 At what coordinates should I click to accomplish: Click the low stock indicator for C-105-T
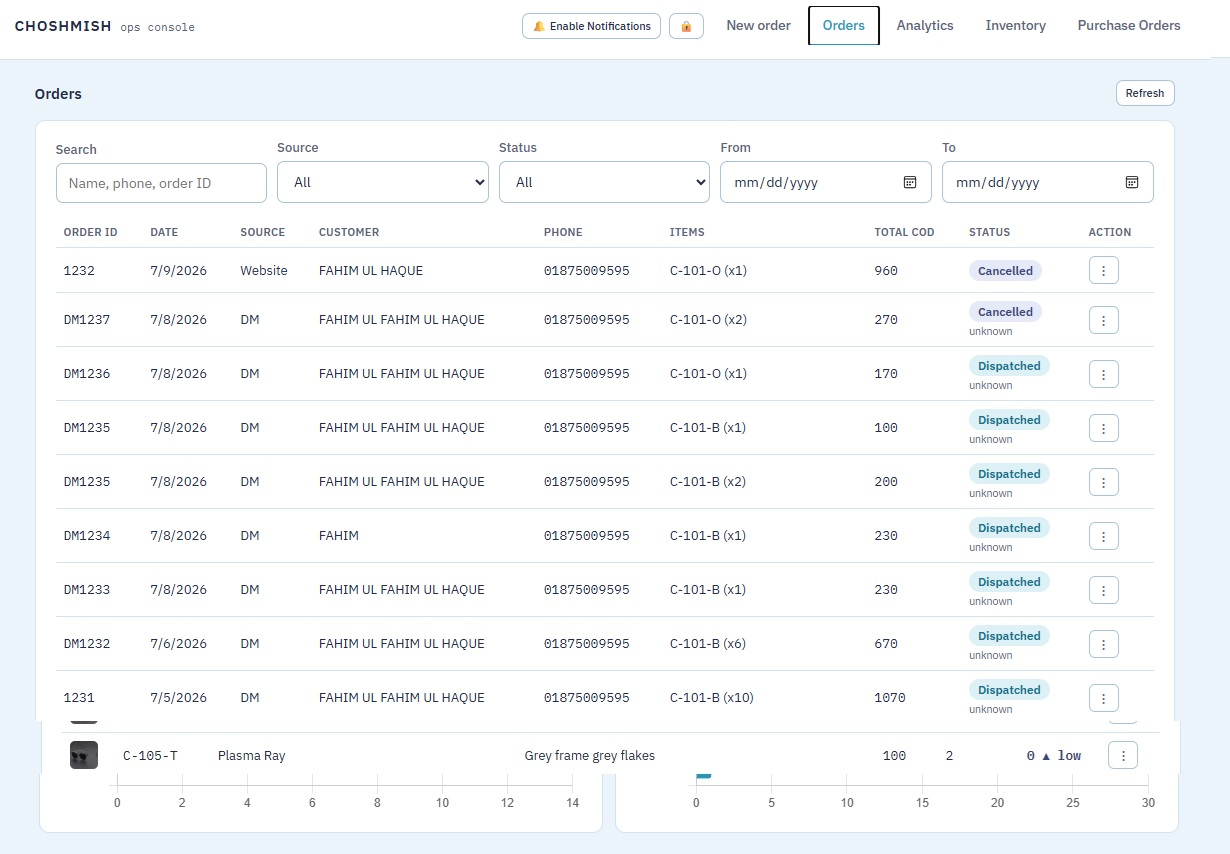point(1054,755)
